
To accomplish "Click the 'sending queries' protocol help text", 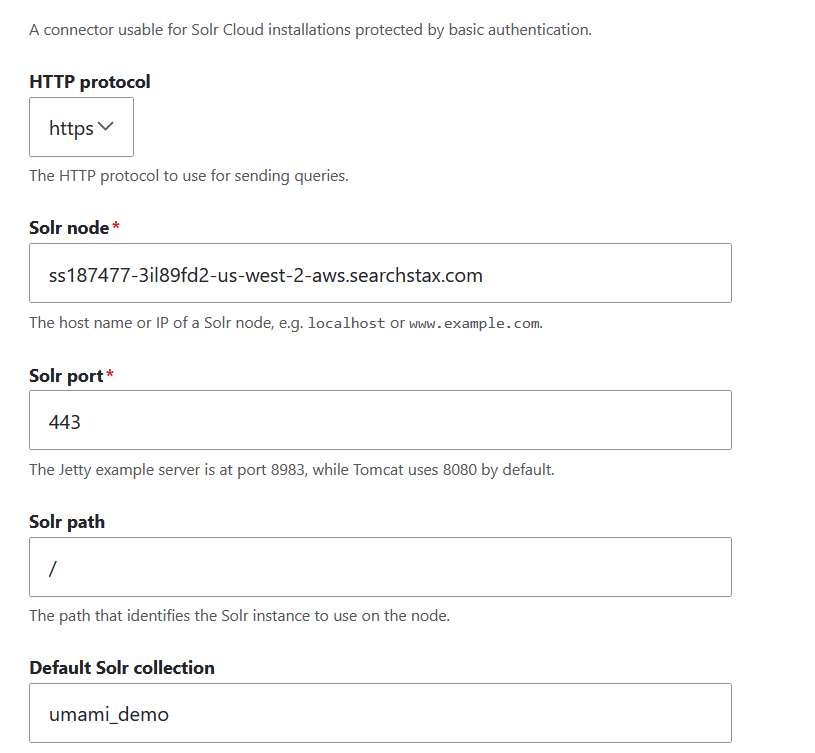I will pyautogui.click(x=188, y=176).
